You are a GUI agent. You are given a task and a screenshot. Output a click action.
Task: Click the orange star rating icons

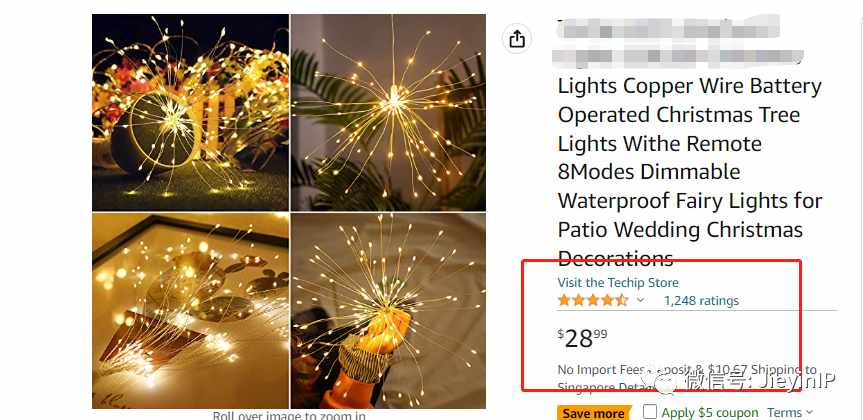tap(592, 301)
